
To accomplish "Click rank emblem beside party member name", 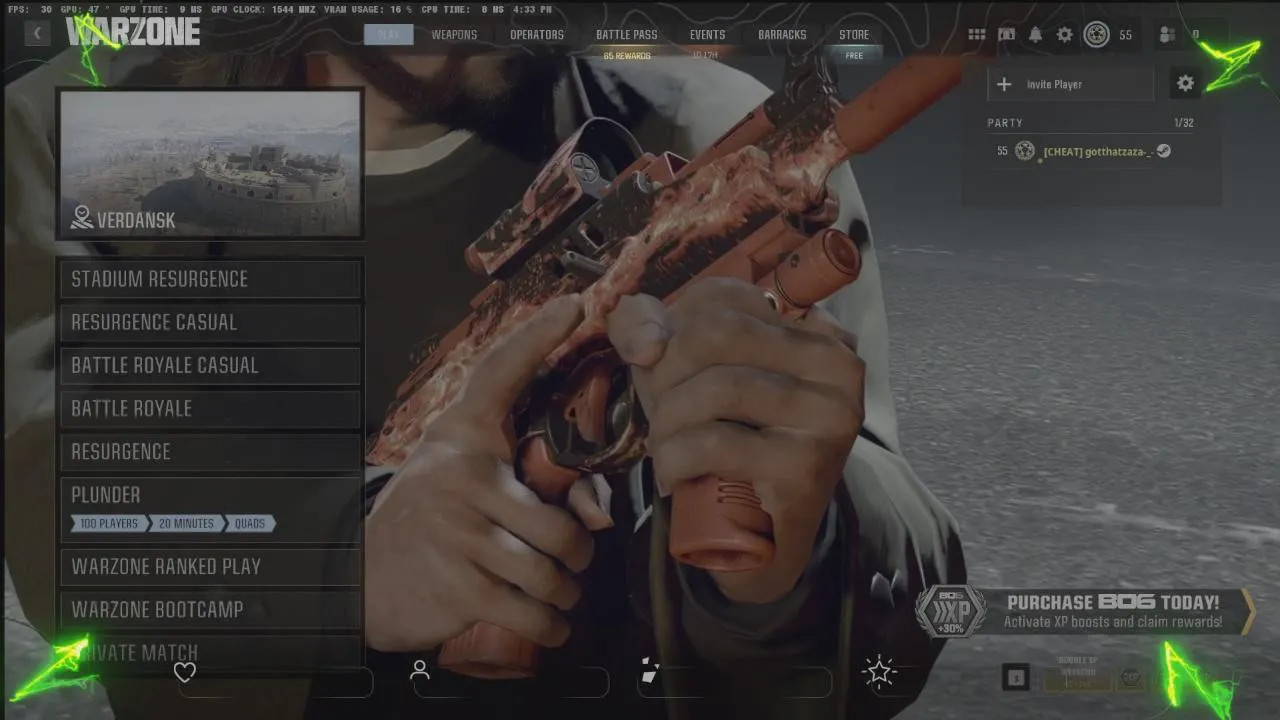I will pyautogui.click(x=1025, y=151).
